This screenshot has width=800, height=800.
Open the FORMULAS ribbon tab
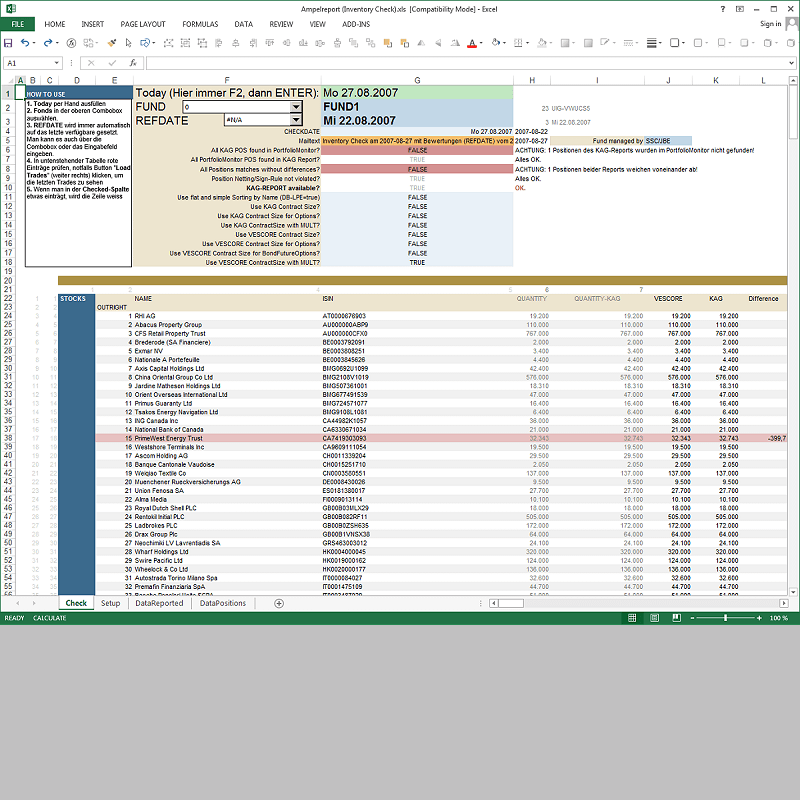200,24
